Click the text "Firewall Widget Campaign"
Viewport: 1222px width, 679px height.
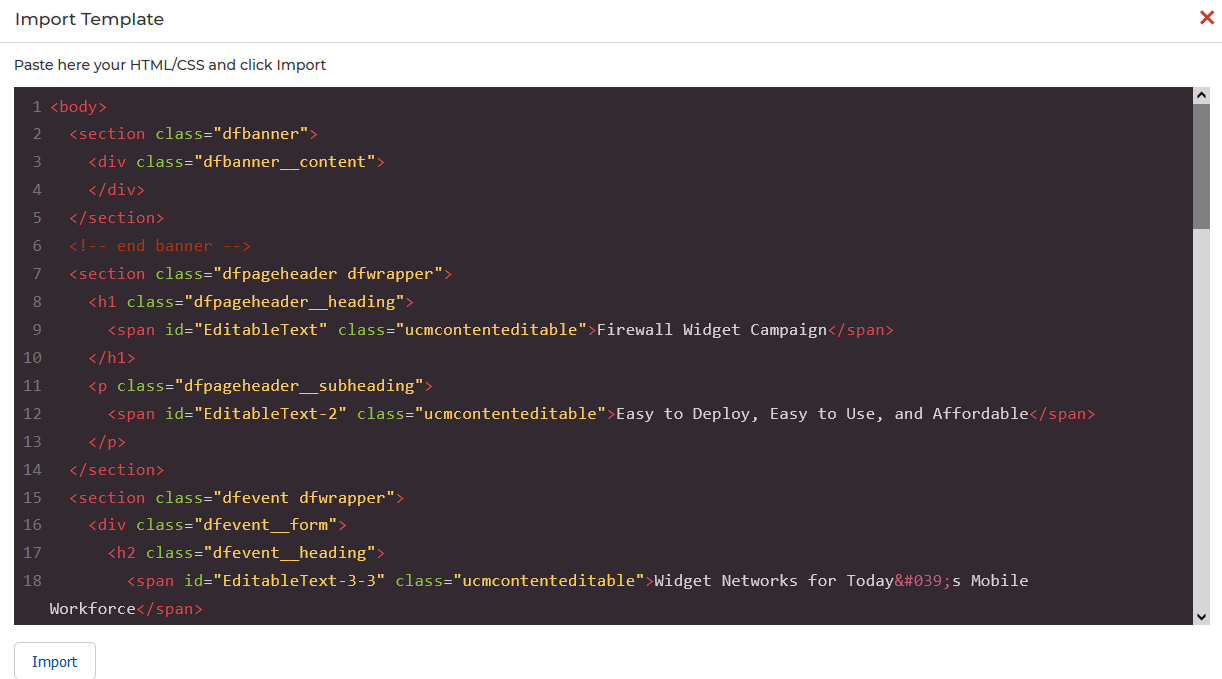pos(712,330)
